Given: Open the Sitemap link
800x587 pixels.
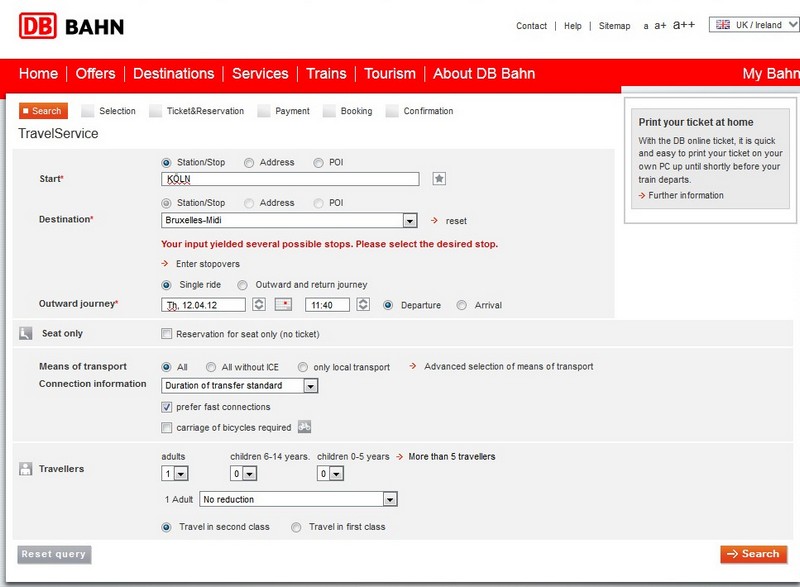Looking at the screenshot, I should (x=614, y=25).
